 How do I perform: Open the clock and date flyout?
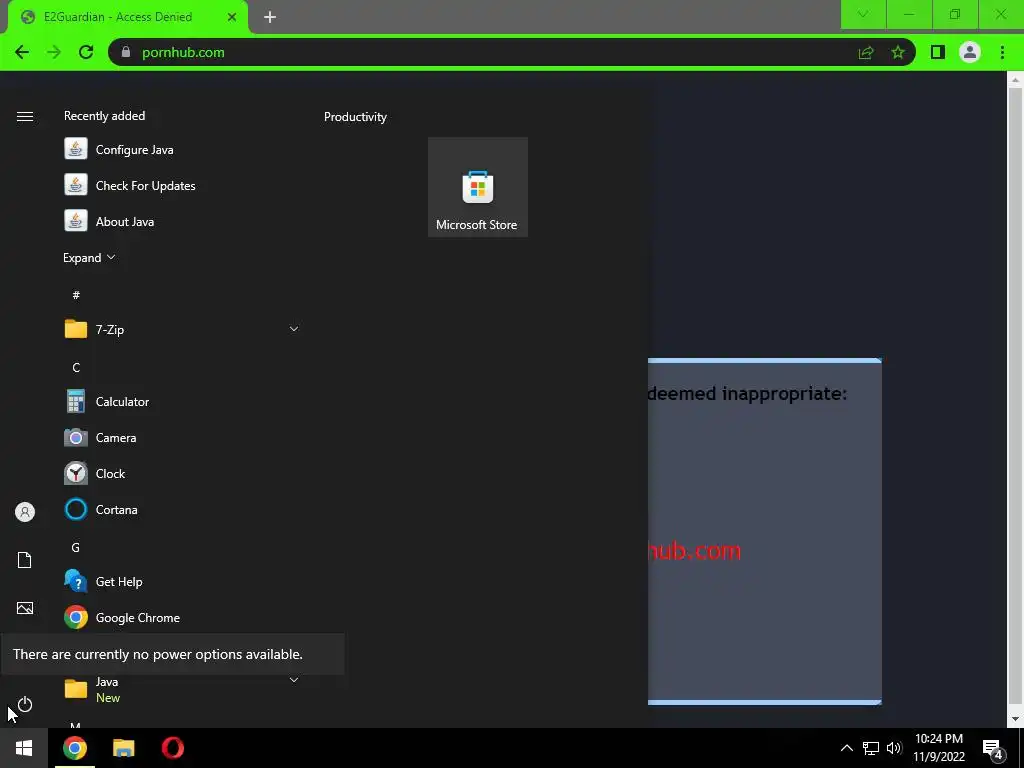click(939, 748)
